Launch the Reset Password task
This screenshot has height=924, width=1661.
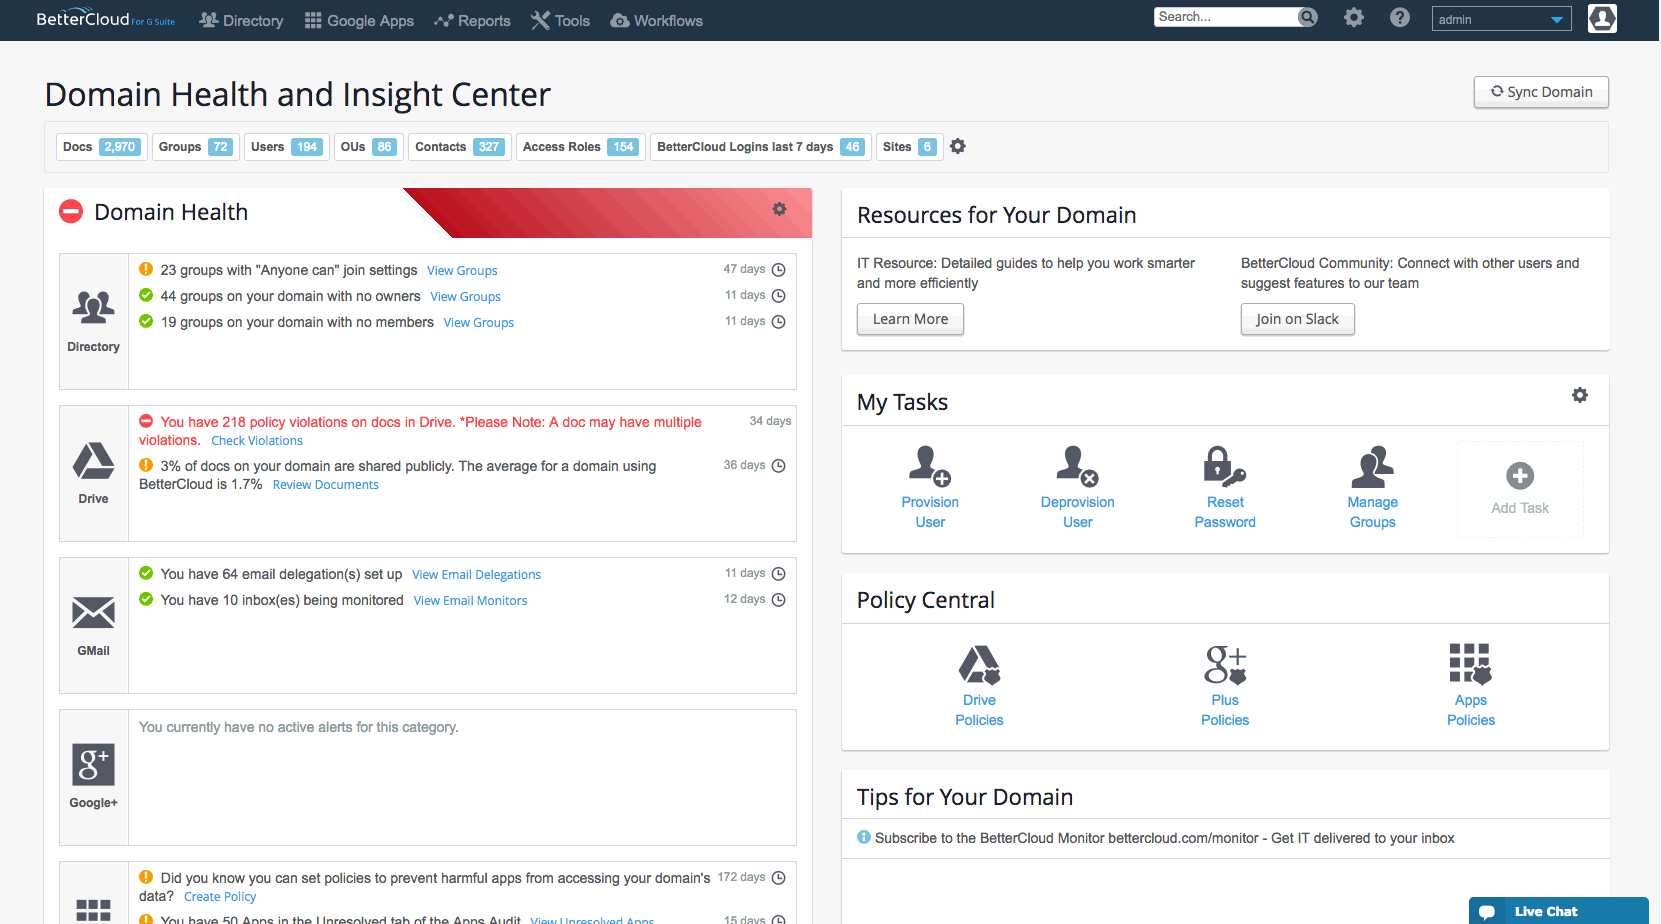point(1225,488)
